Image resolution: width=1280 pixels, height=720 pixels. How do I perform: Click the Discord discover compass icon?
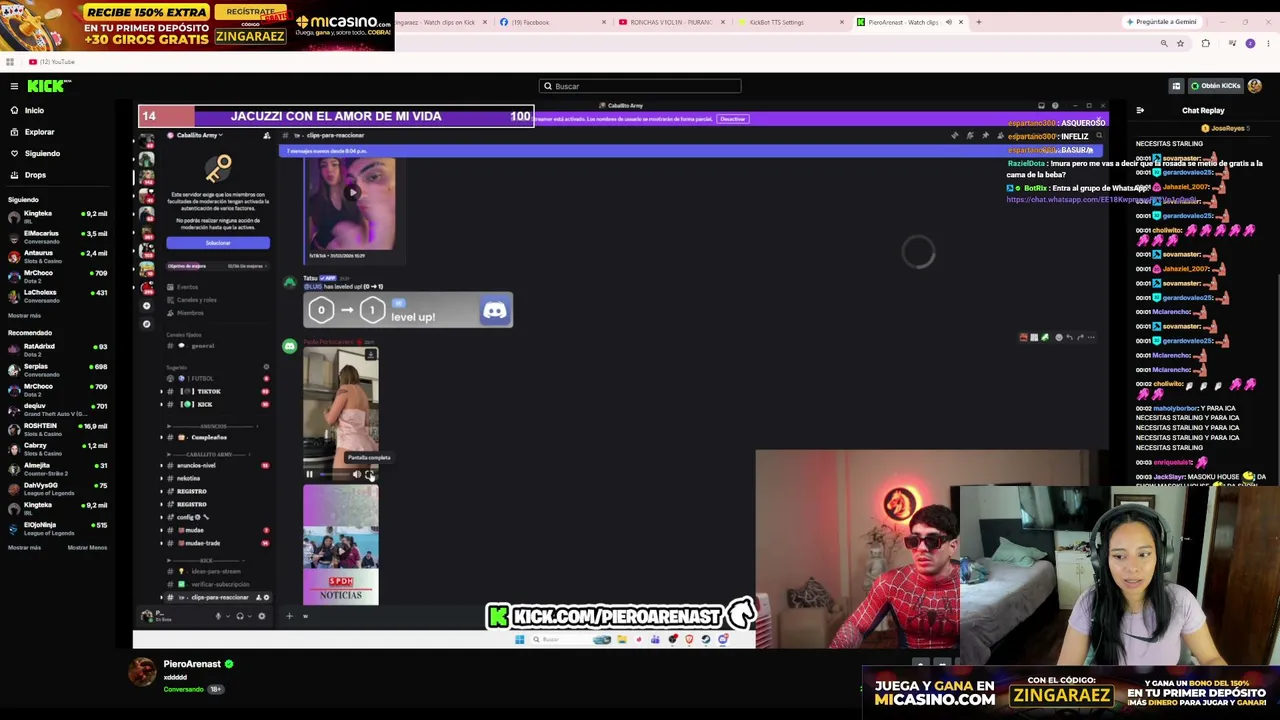(147, 323)
